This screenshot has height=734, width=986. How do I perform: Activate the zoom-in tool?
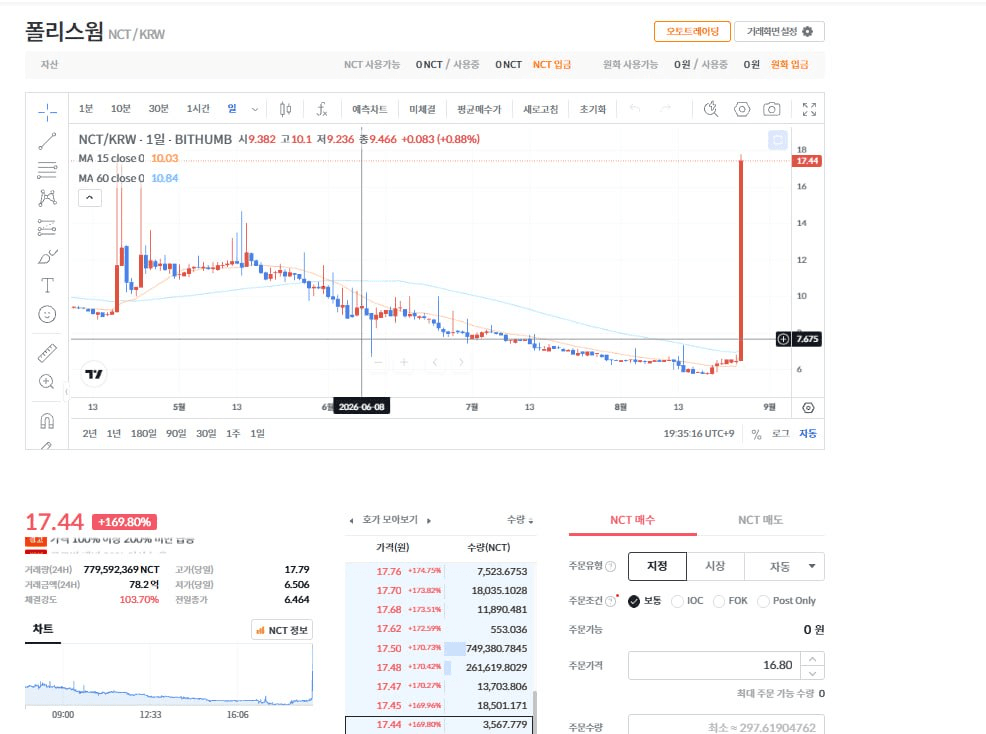(x=47, y=382)
